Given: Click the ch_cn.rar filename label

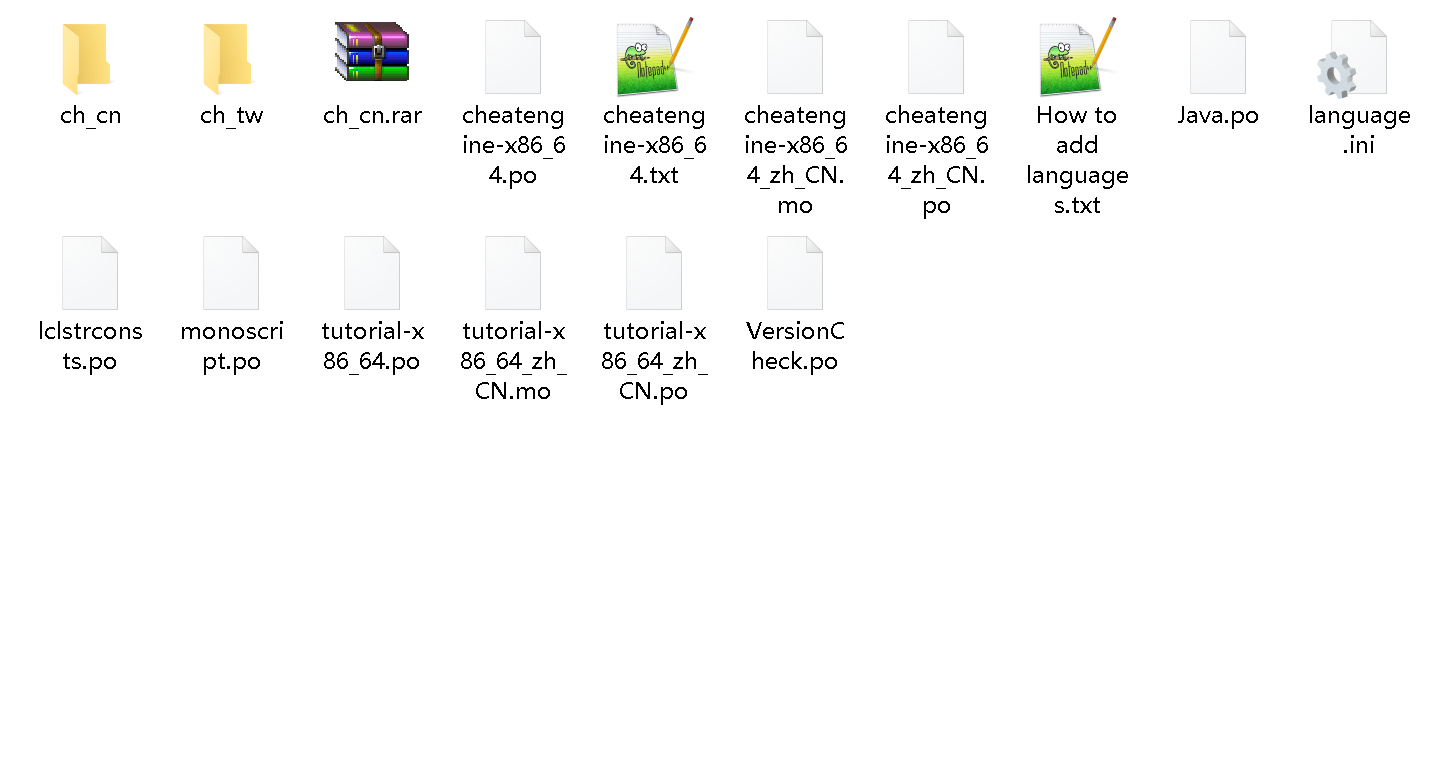Looking at the screenshot, I should point(372,116).
